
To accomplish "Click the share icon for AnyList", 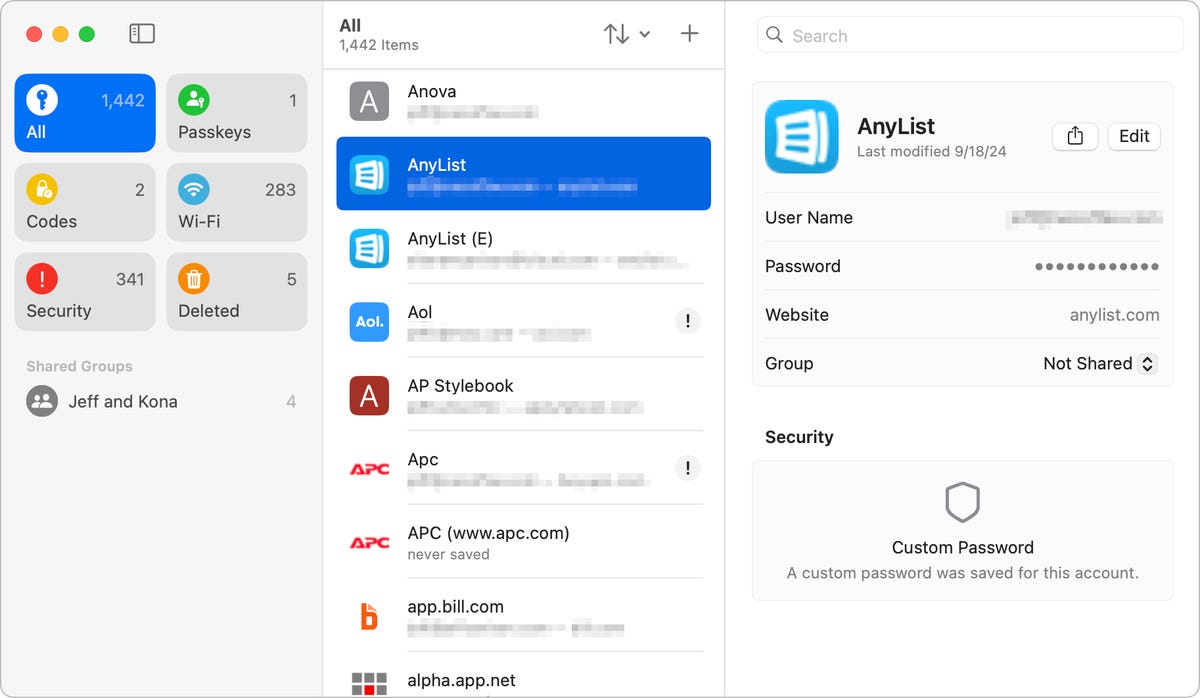I will (x=1075, y=137).
